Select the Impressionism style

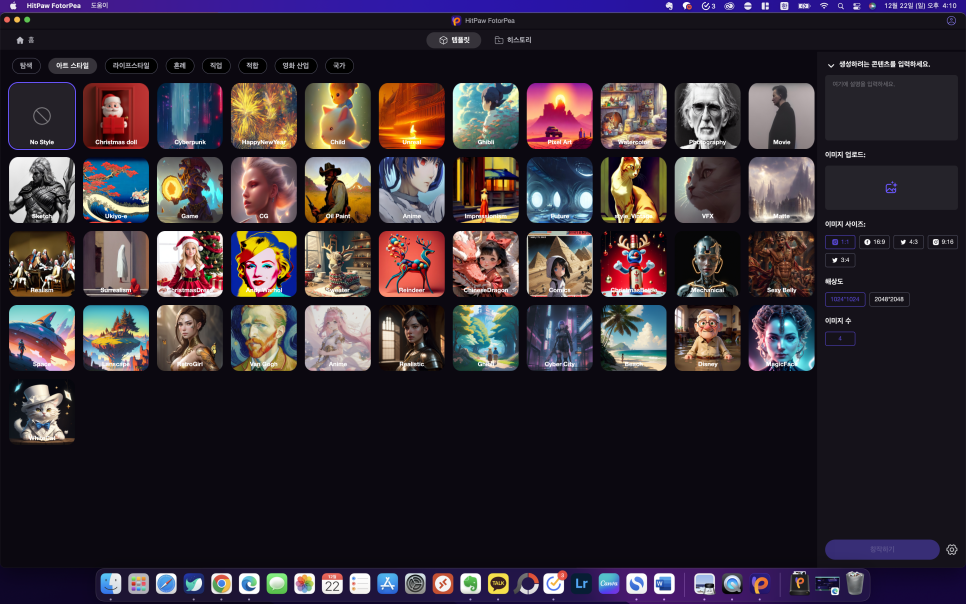(485, 190)
